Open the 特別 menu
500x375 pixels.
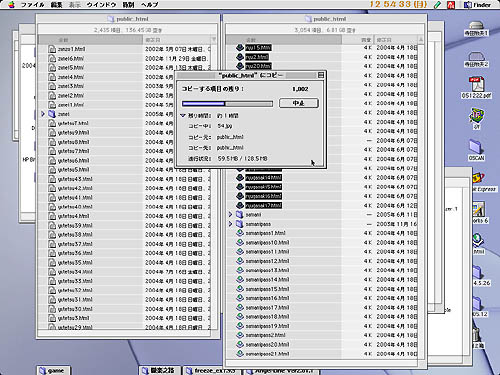(128, 5)
